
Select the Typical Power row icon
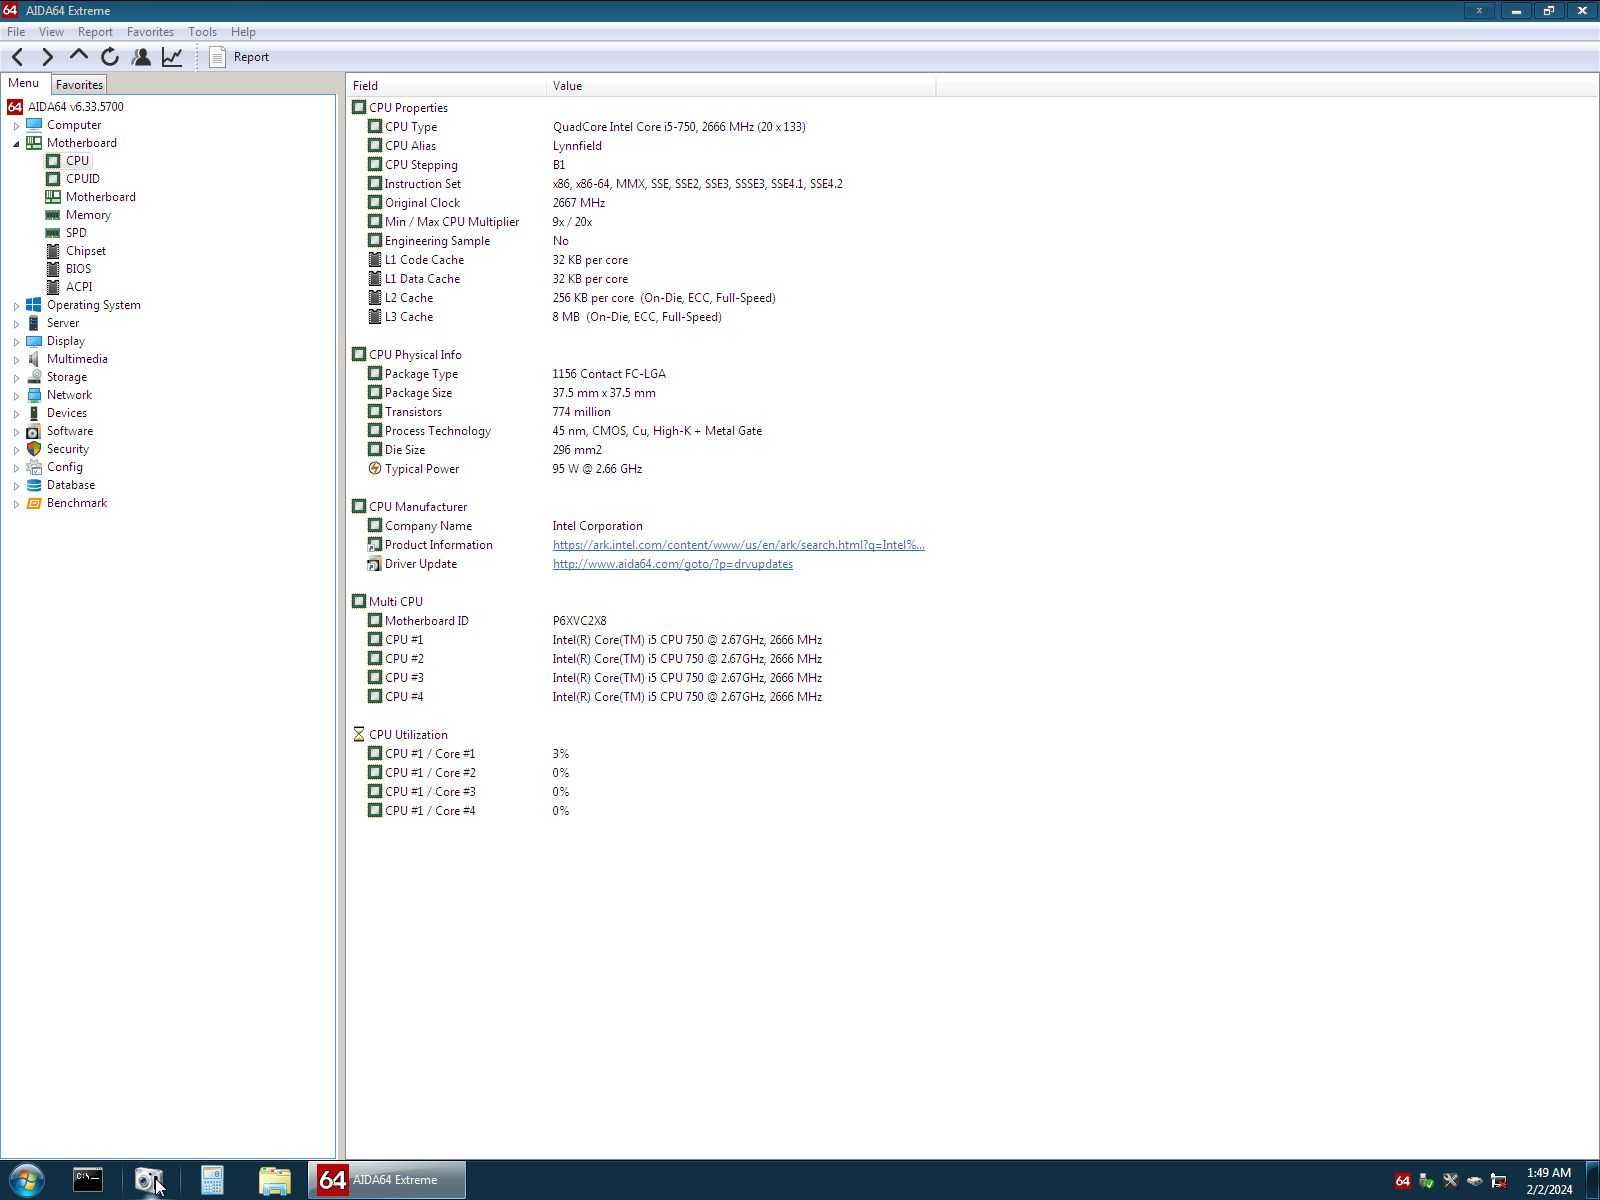tap(375, 469)
